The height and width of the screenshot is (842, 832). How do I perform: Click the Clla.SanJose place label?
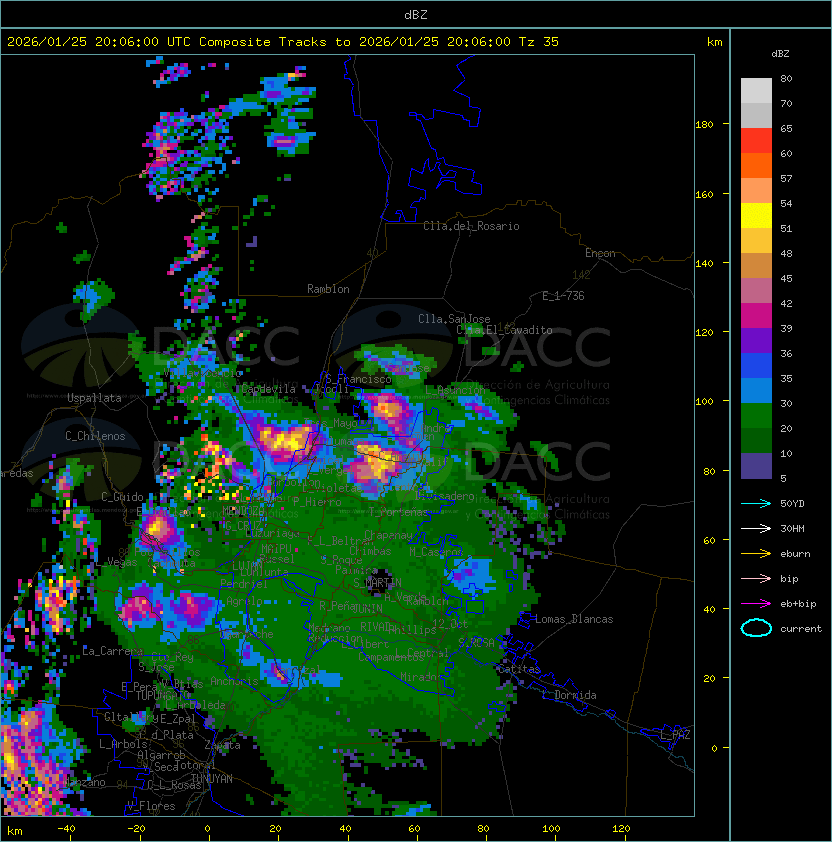pos(454,319)
